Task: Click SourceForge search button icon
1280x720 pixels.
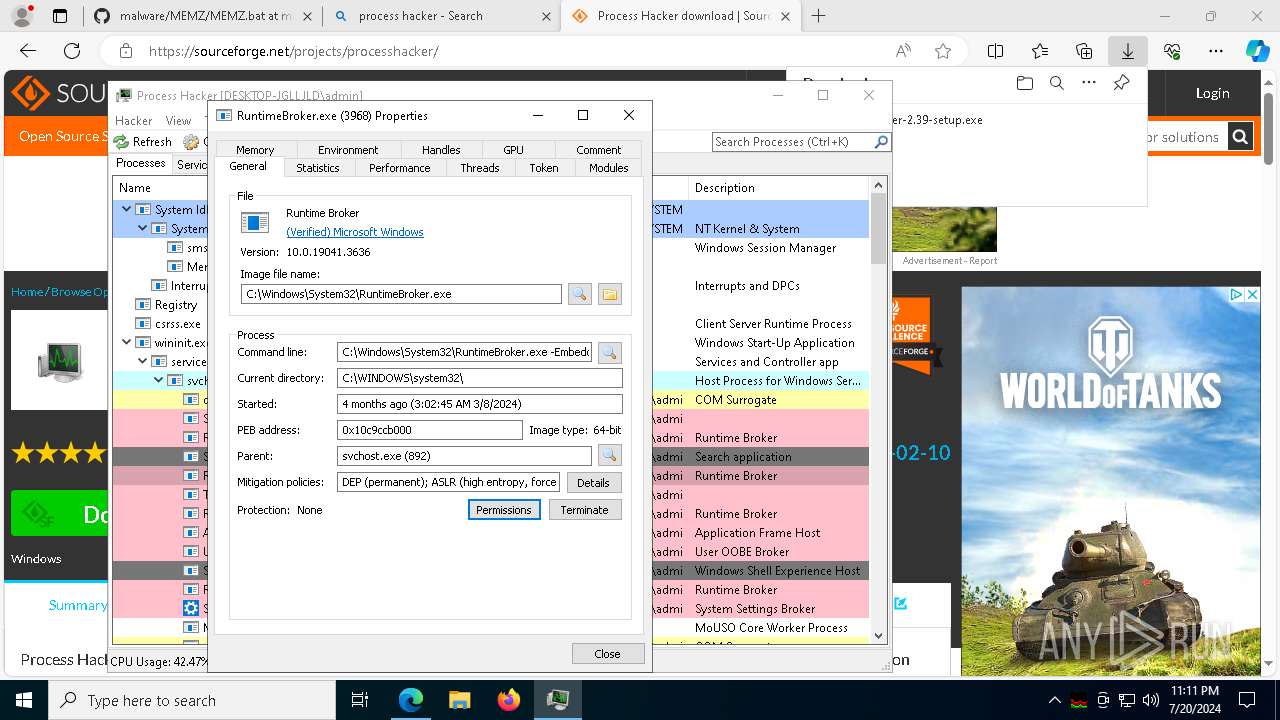Action: coord(1240,137)
